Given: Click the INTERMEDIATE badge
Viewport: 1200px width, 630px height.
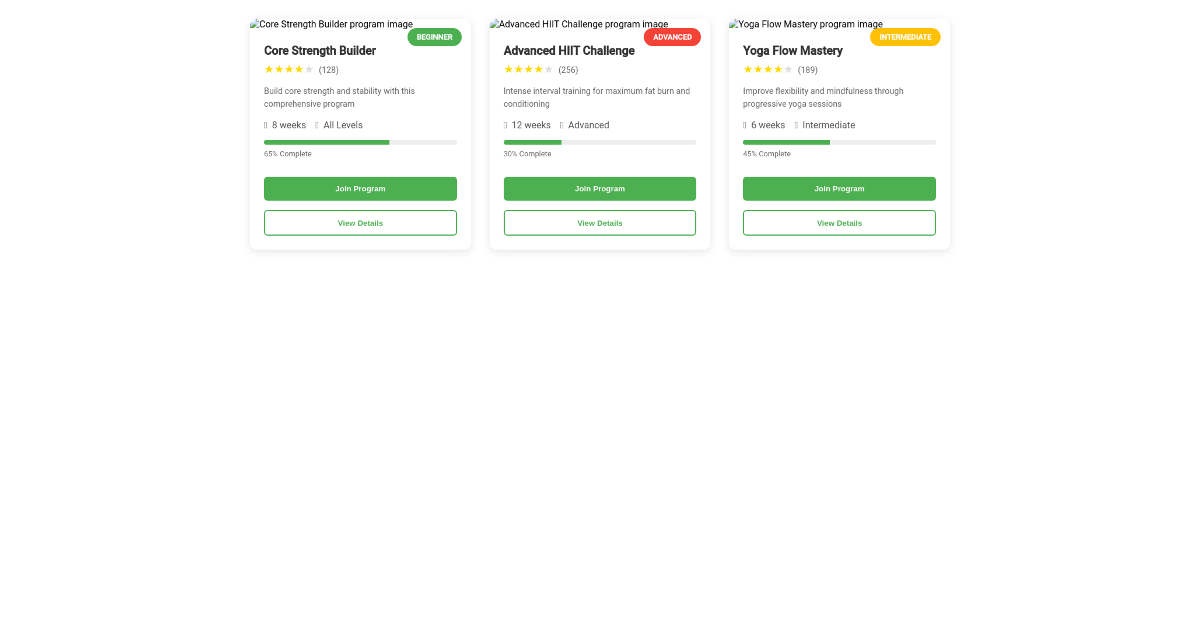Looking at the screenshot, I should 905,36.
